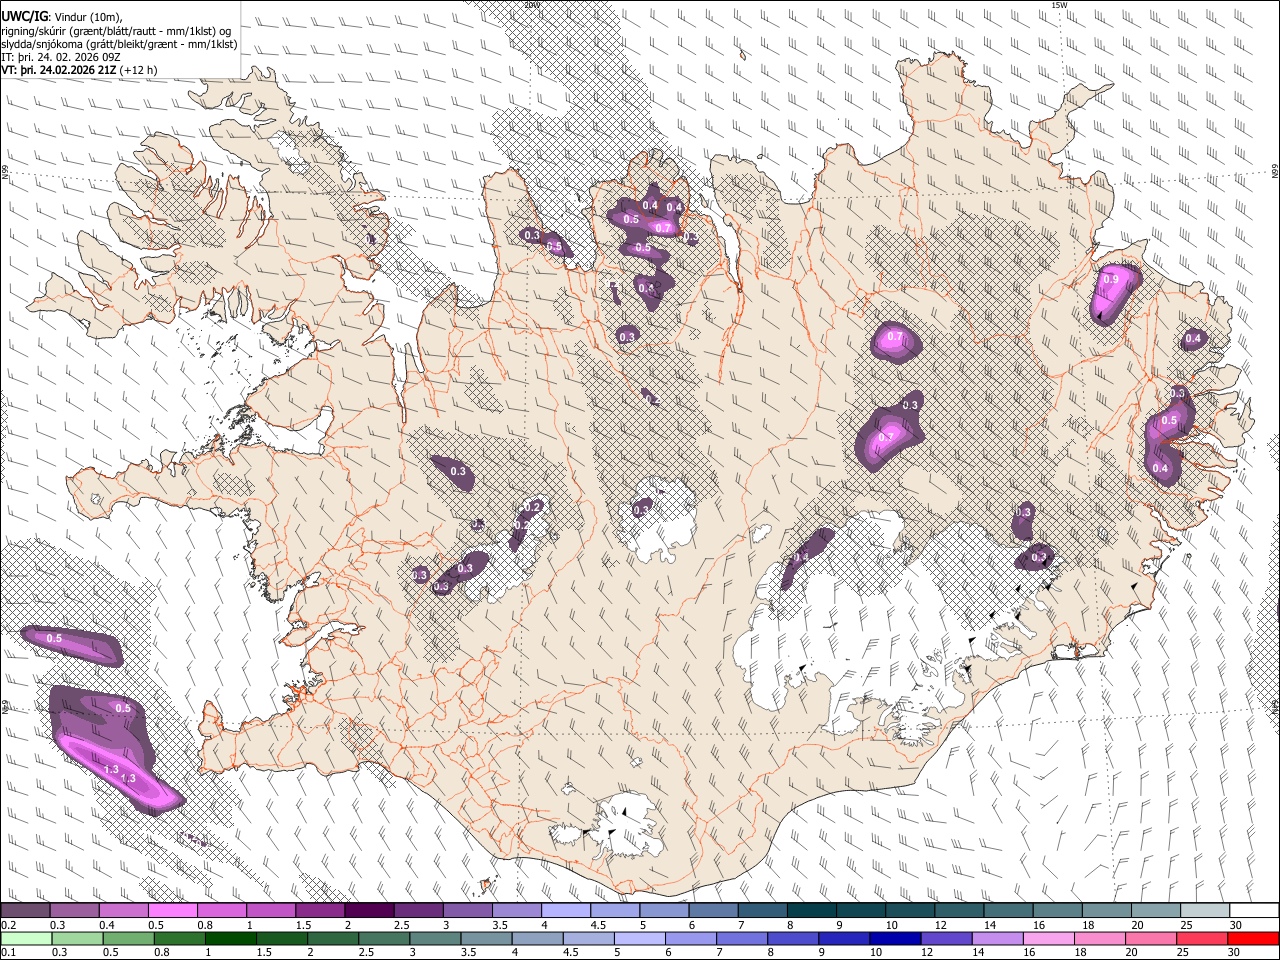Select the bold 'VT: þri. 24.02.2026 21Z' valid time
This screenshot has height=960, width=1280.
point(58,70)
